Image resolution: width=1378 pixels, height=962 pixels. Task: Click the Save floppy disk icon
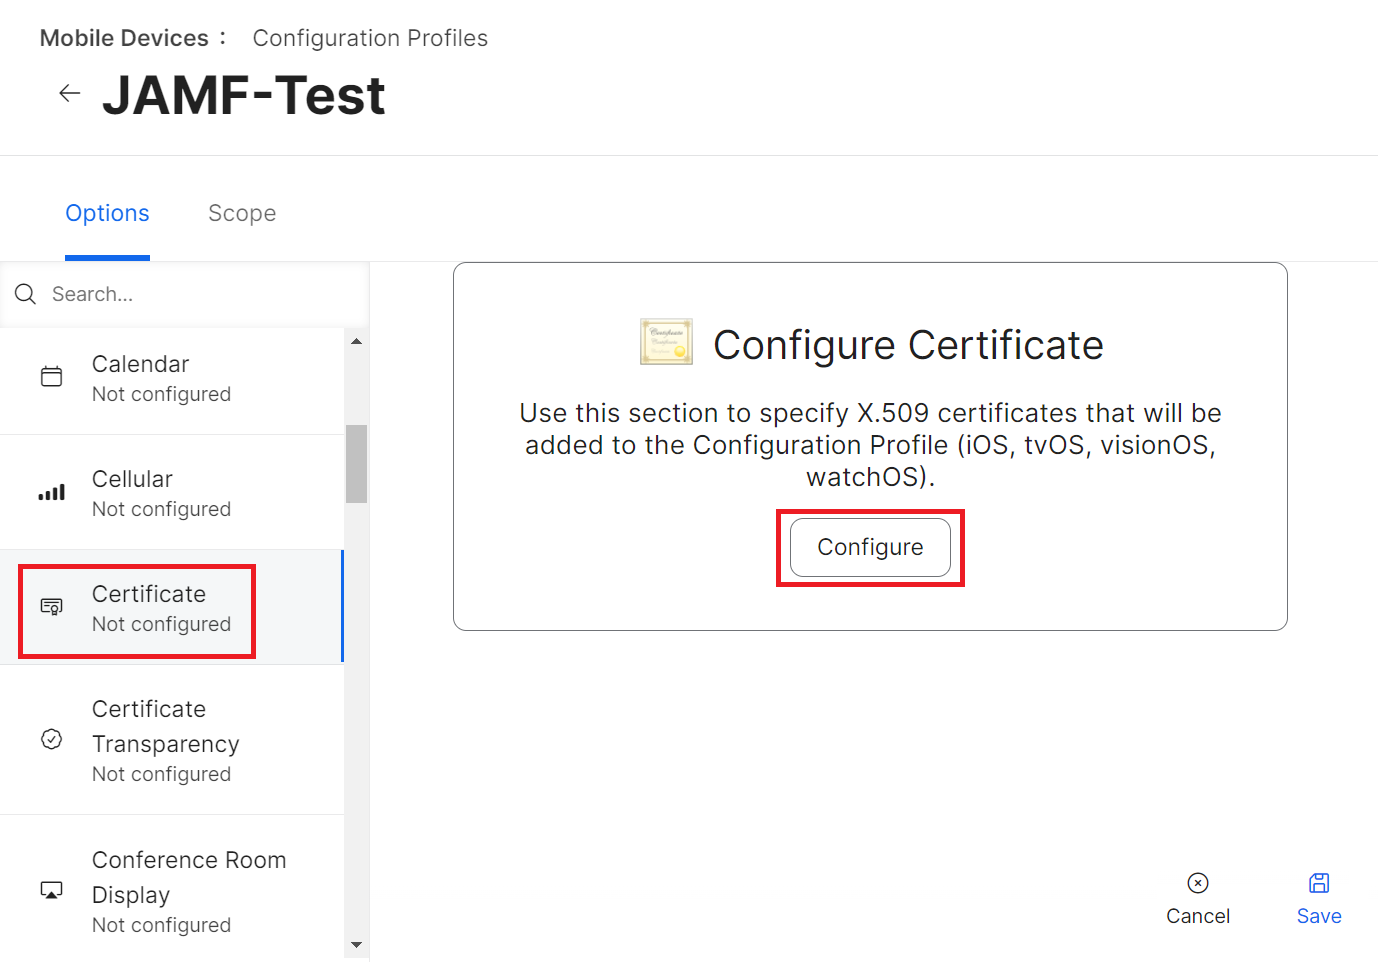point(1319,883)
